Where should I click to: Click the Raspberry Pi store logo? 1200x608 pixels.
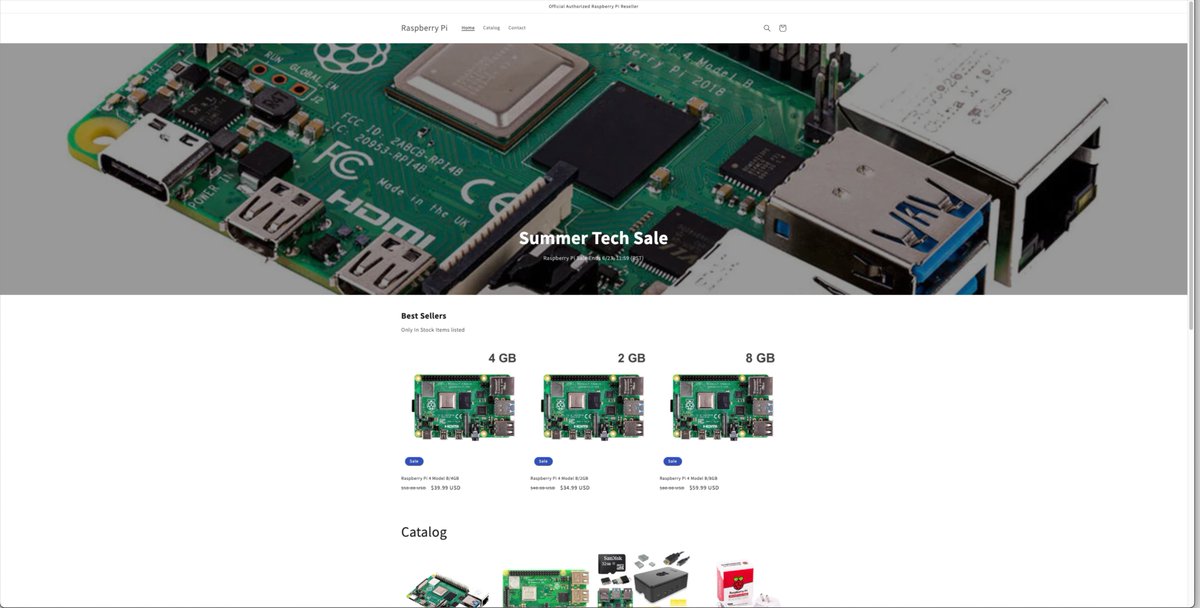coord(423,27)
